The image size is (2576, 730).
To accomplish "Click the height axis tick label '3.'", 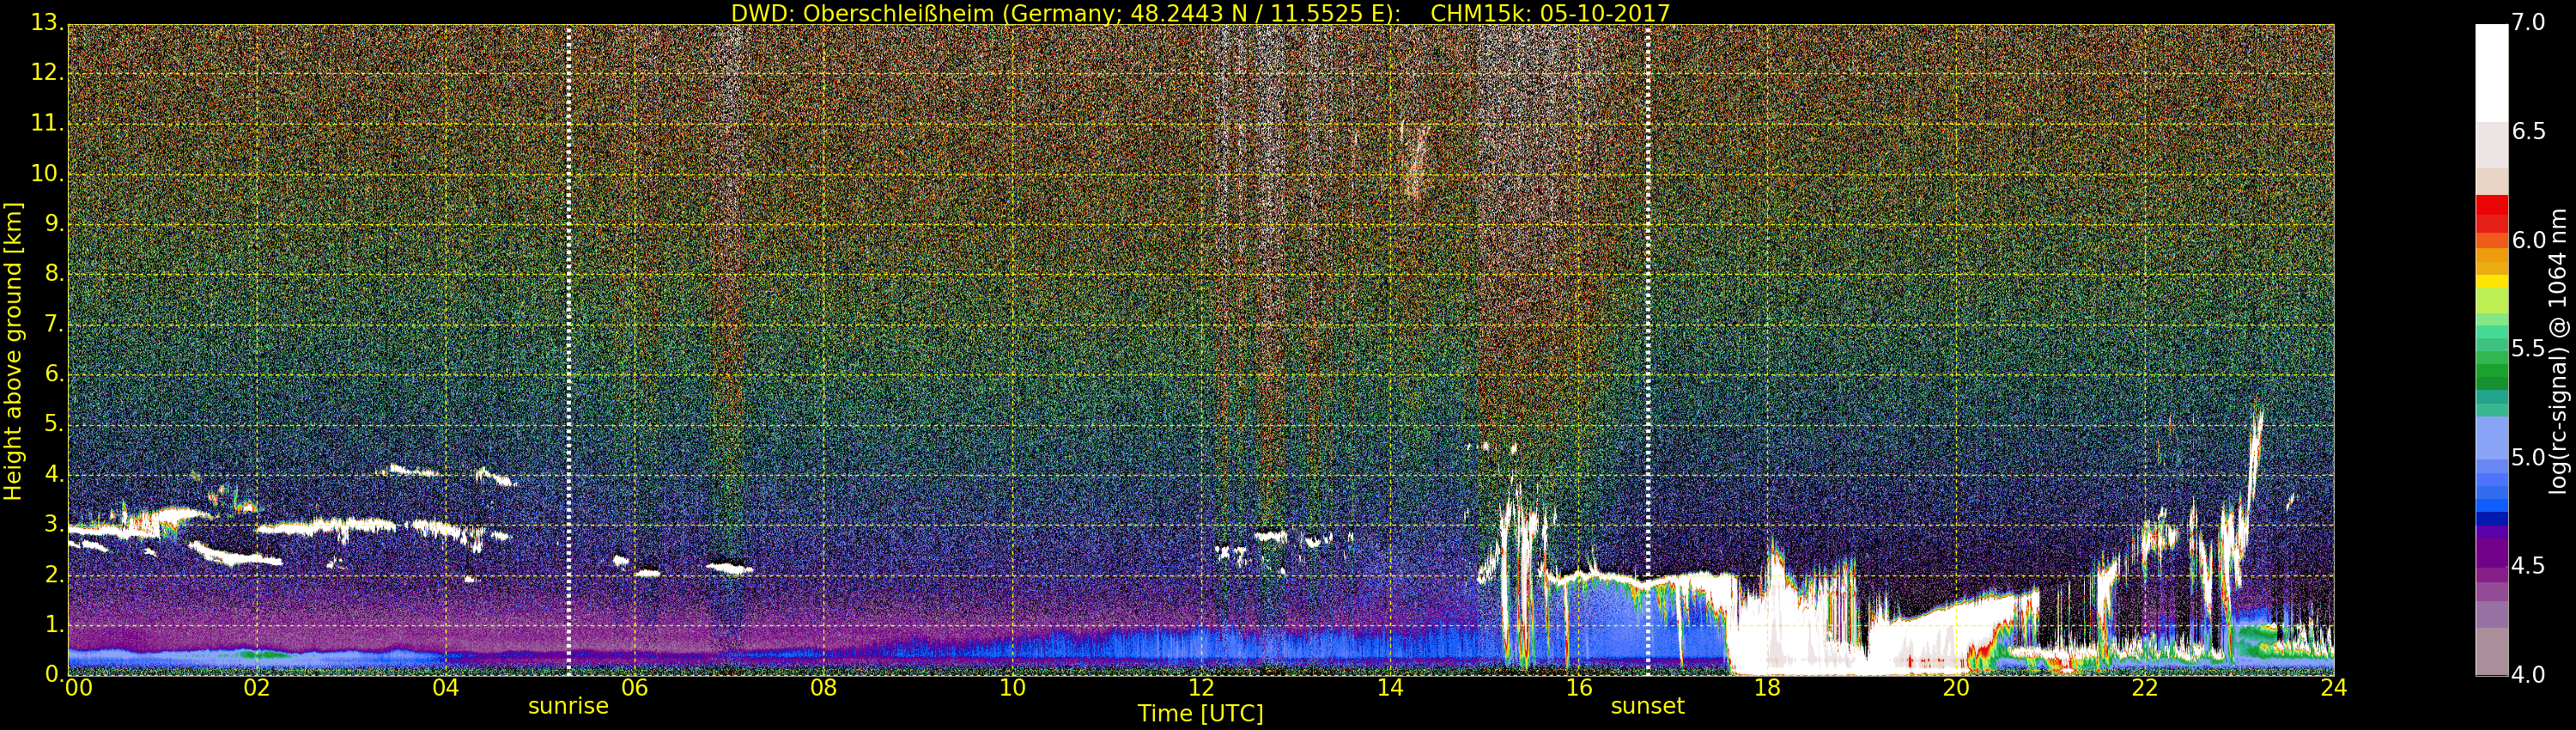I will tap(54, 524).
